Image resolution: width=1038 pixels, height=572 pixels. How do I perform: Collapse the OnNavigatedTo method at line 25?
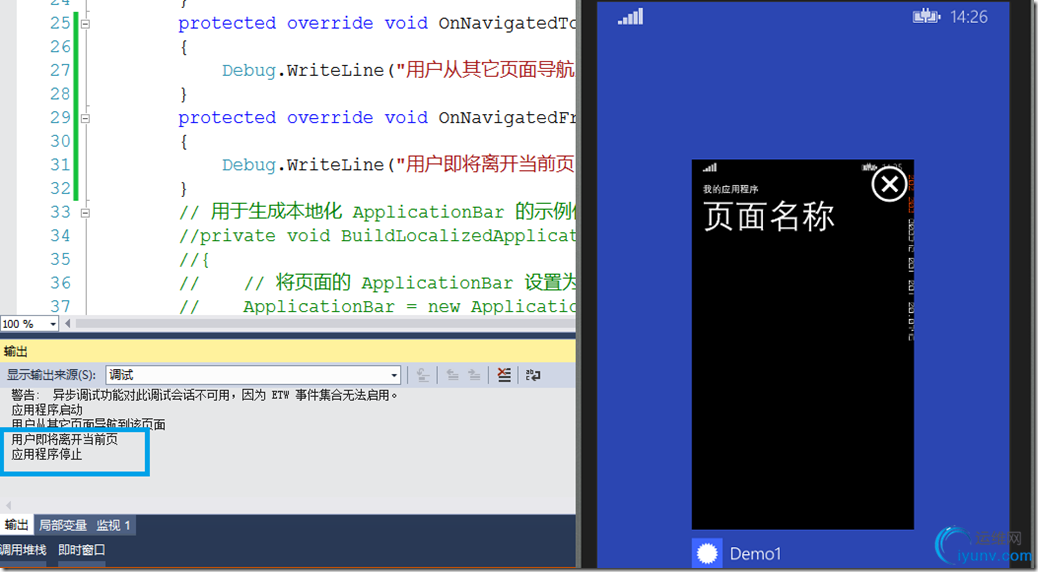point(85,24)
